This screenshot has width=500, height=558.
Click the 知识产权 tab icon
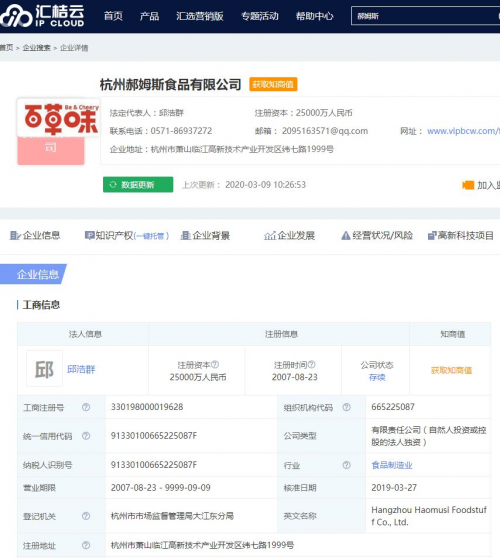pyautogui.click(x=89, y=235)
